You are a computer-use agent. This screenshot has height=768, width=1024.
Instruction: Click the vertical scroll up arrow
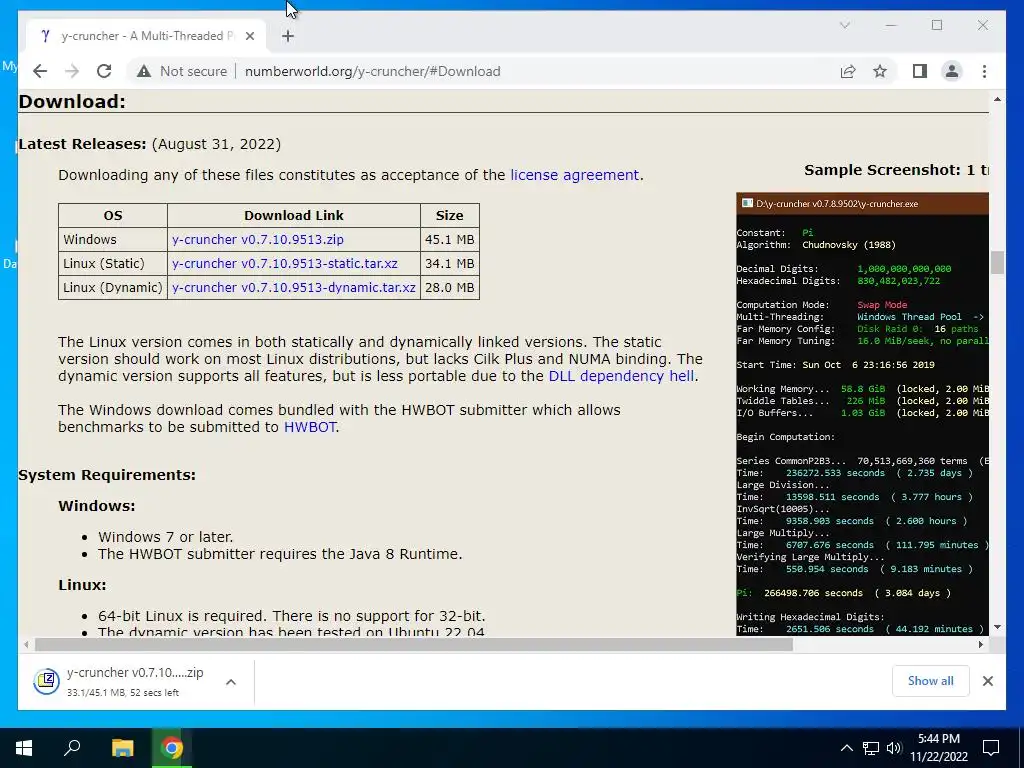point(997,99)
